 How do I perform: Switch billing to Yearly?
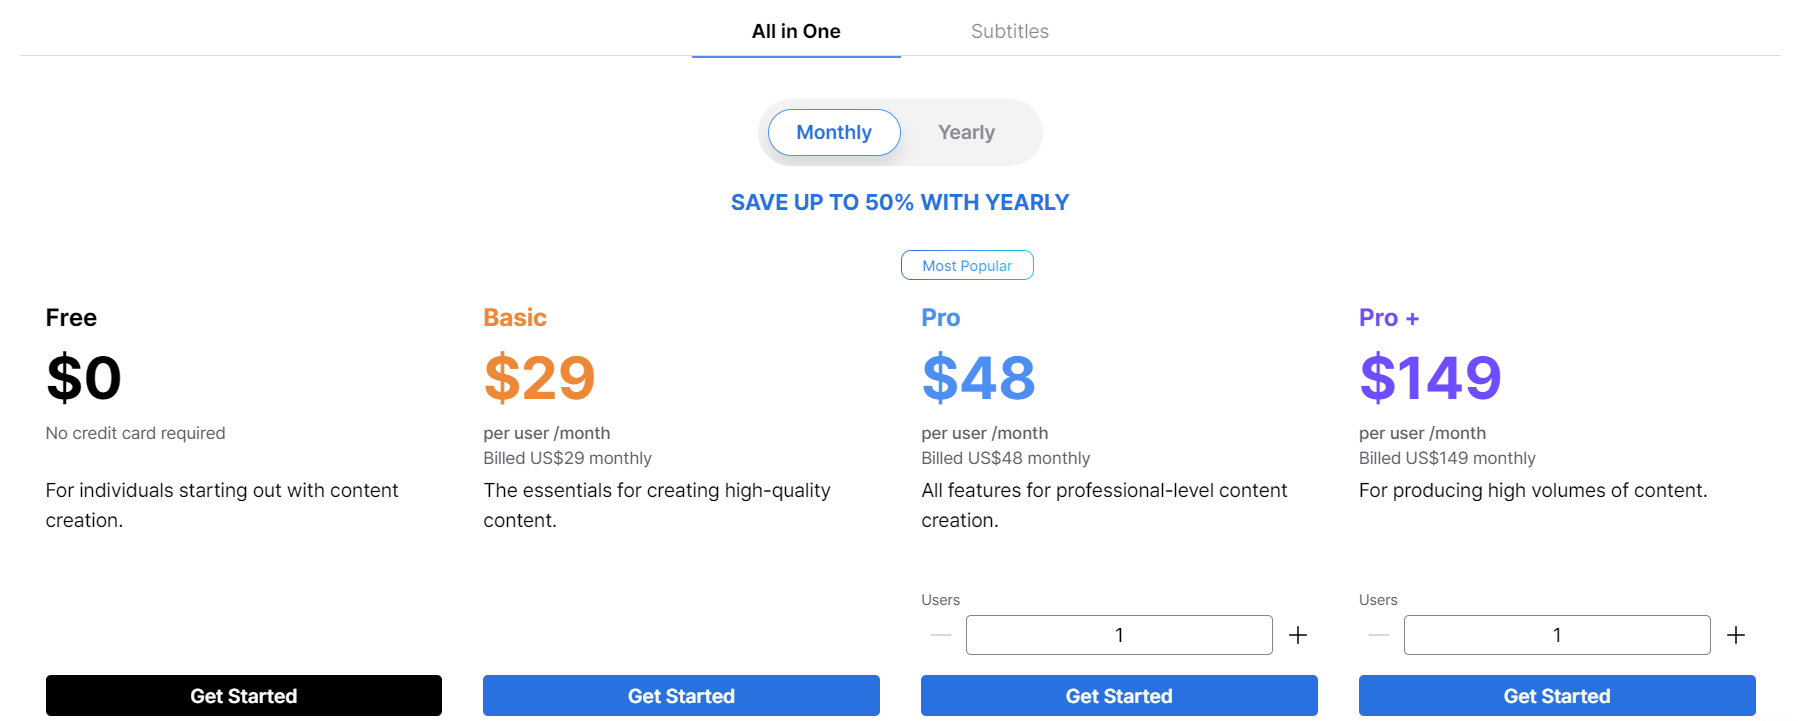(x=966, y=132)
